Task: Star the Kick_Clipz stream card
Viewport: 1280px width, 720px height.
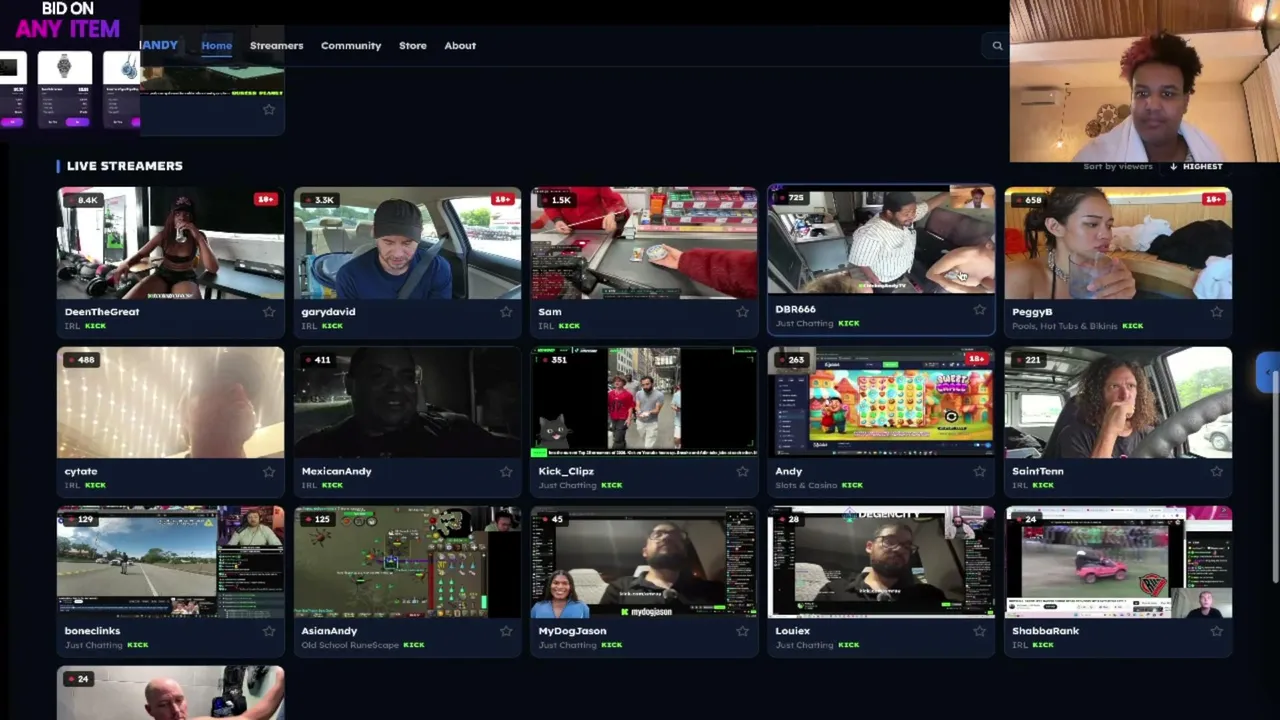Action: [743, 471]
